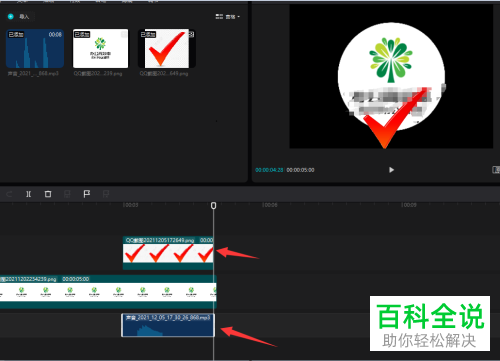Select the split clip tool
The image size is (500, 361).
coord(29,194)
